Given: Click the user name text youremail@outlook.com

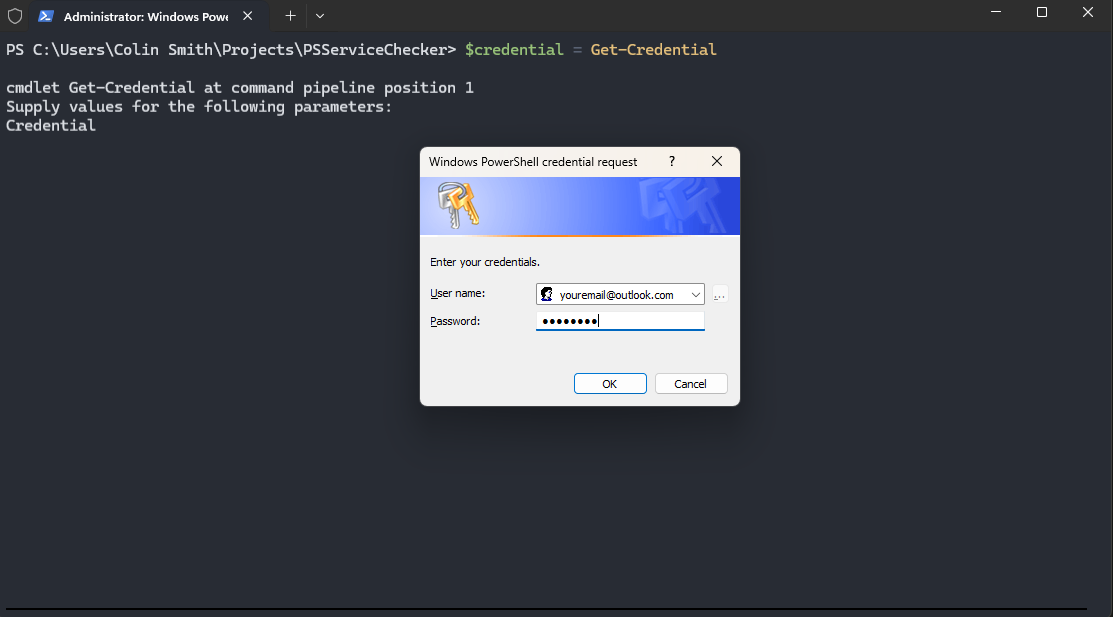Looking at the screenshot, I should [616, 295].
